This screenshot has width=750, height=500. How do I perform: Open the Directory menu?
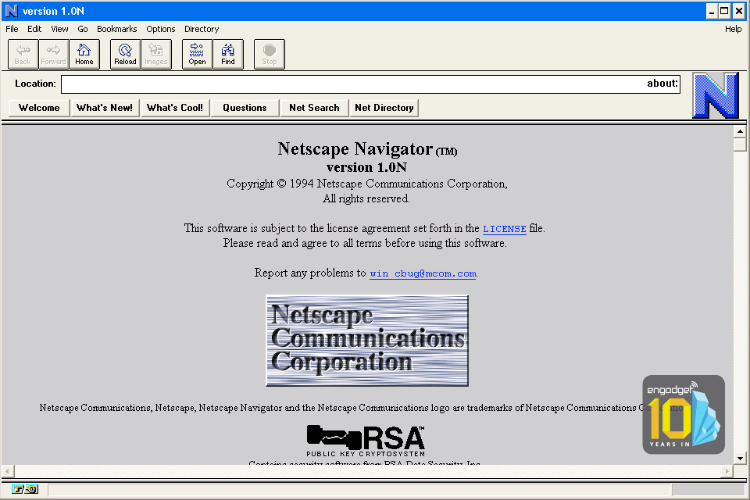[x=201, y=29]
